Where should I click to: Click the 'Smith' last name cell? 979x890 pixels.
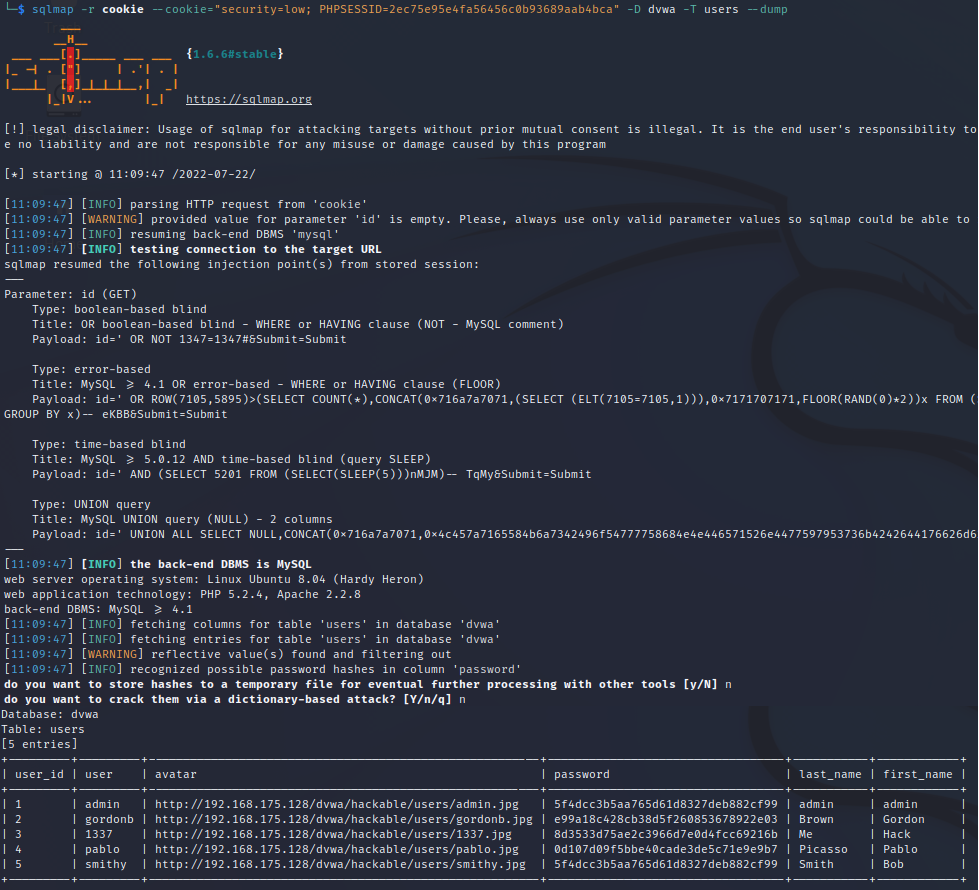(817, 864)
